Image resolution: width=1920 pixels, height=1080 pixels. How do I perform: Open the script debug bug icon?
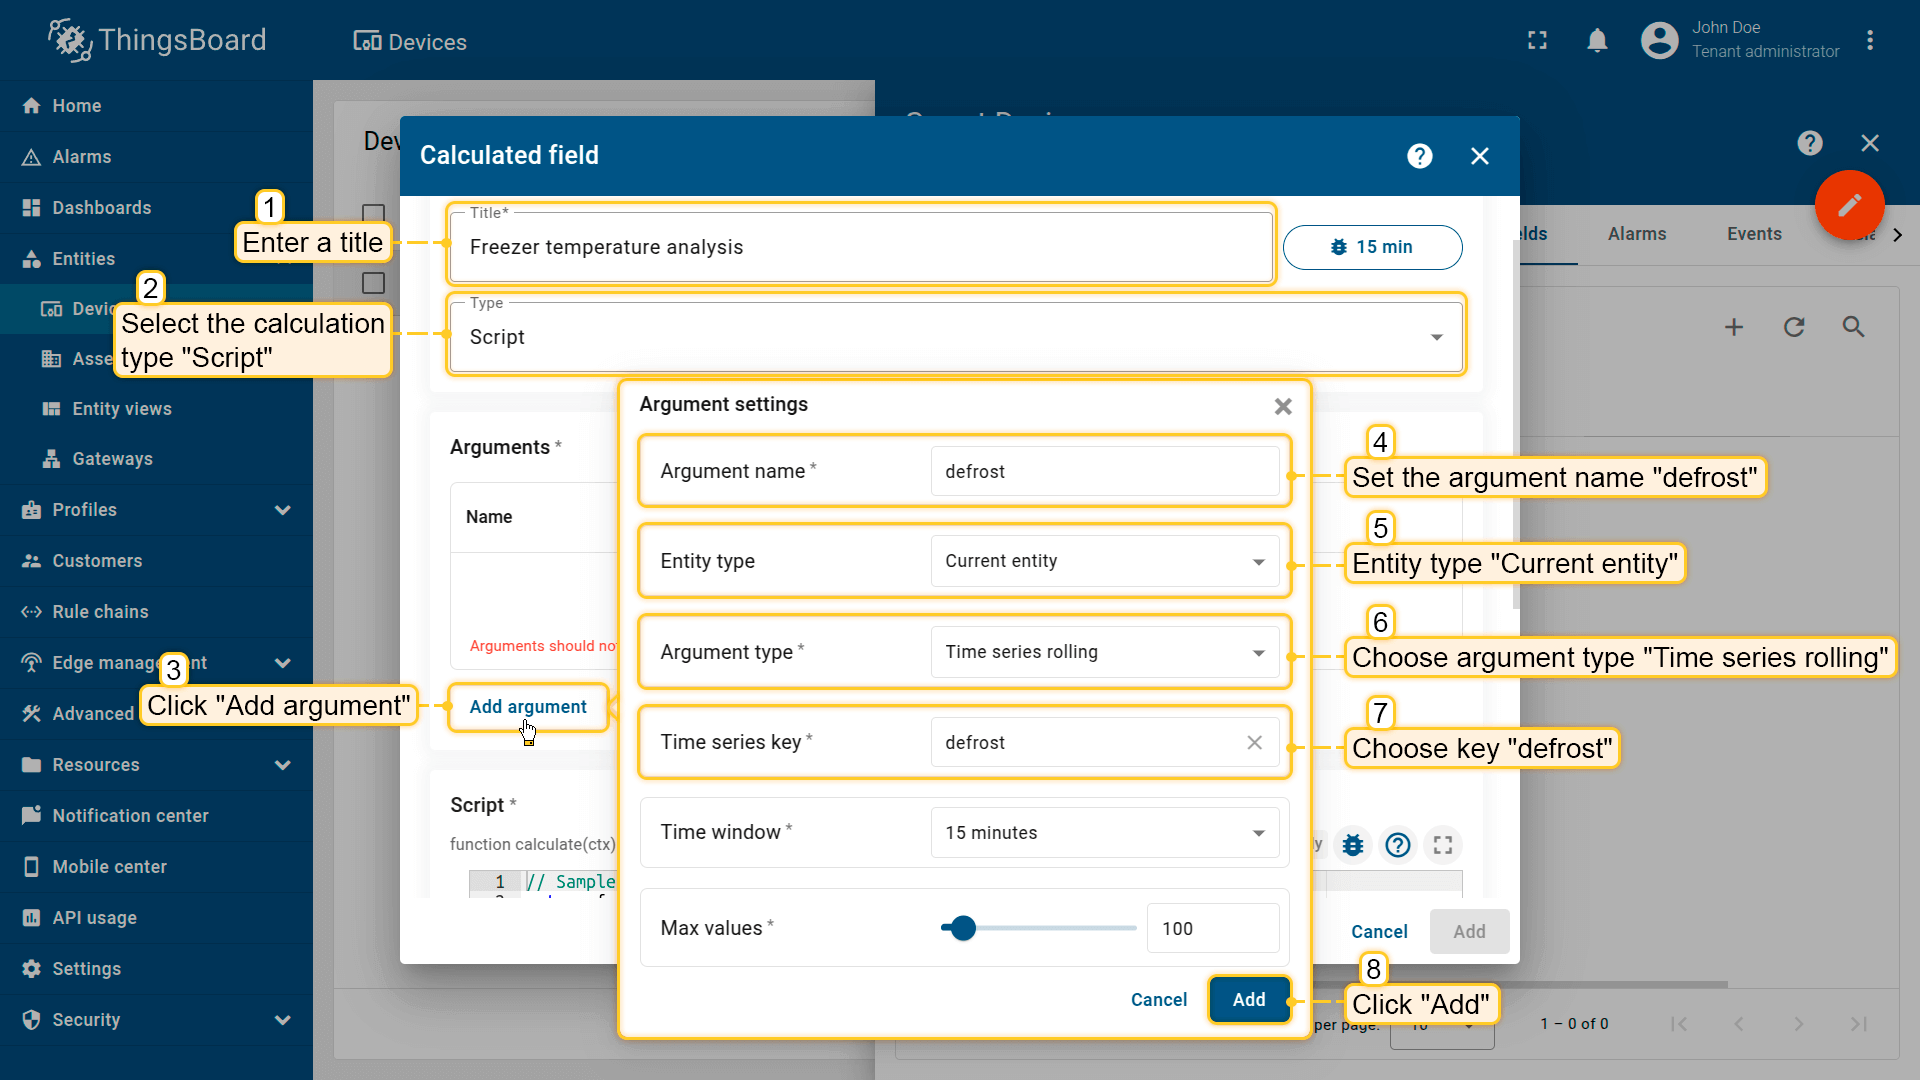[x=1353, y=845]
